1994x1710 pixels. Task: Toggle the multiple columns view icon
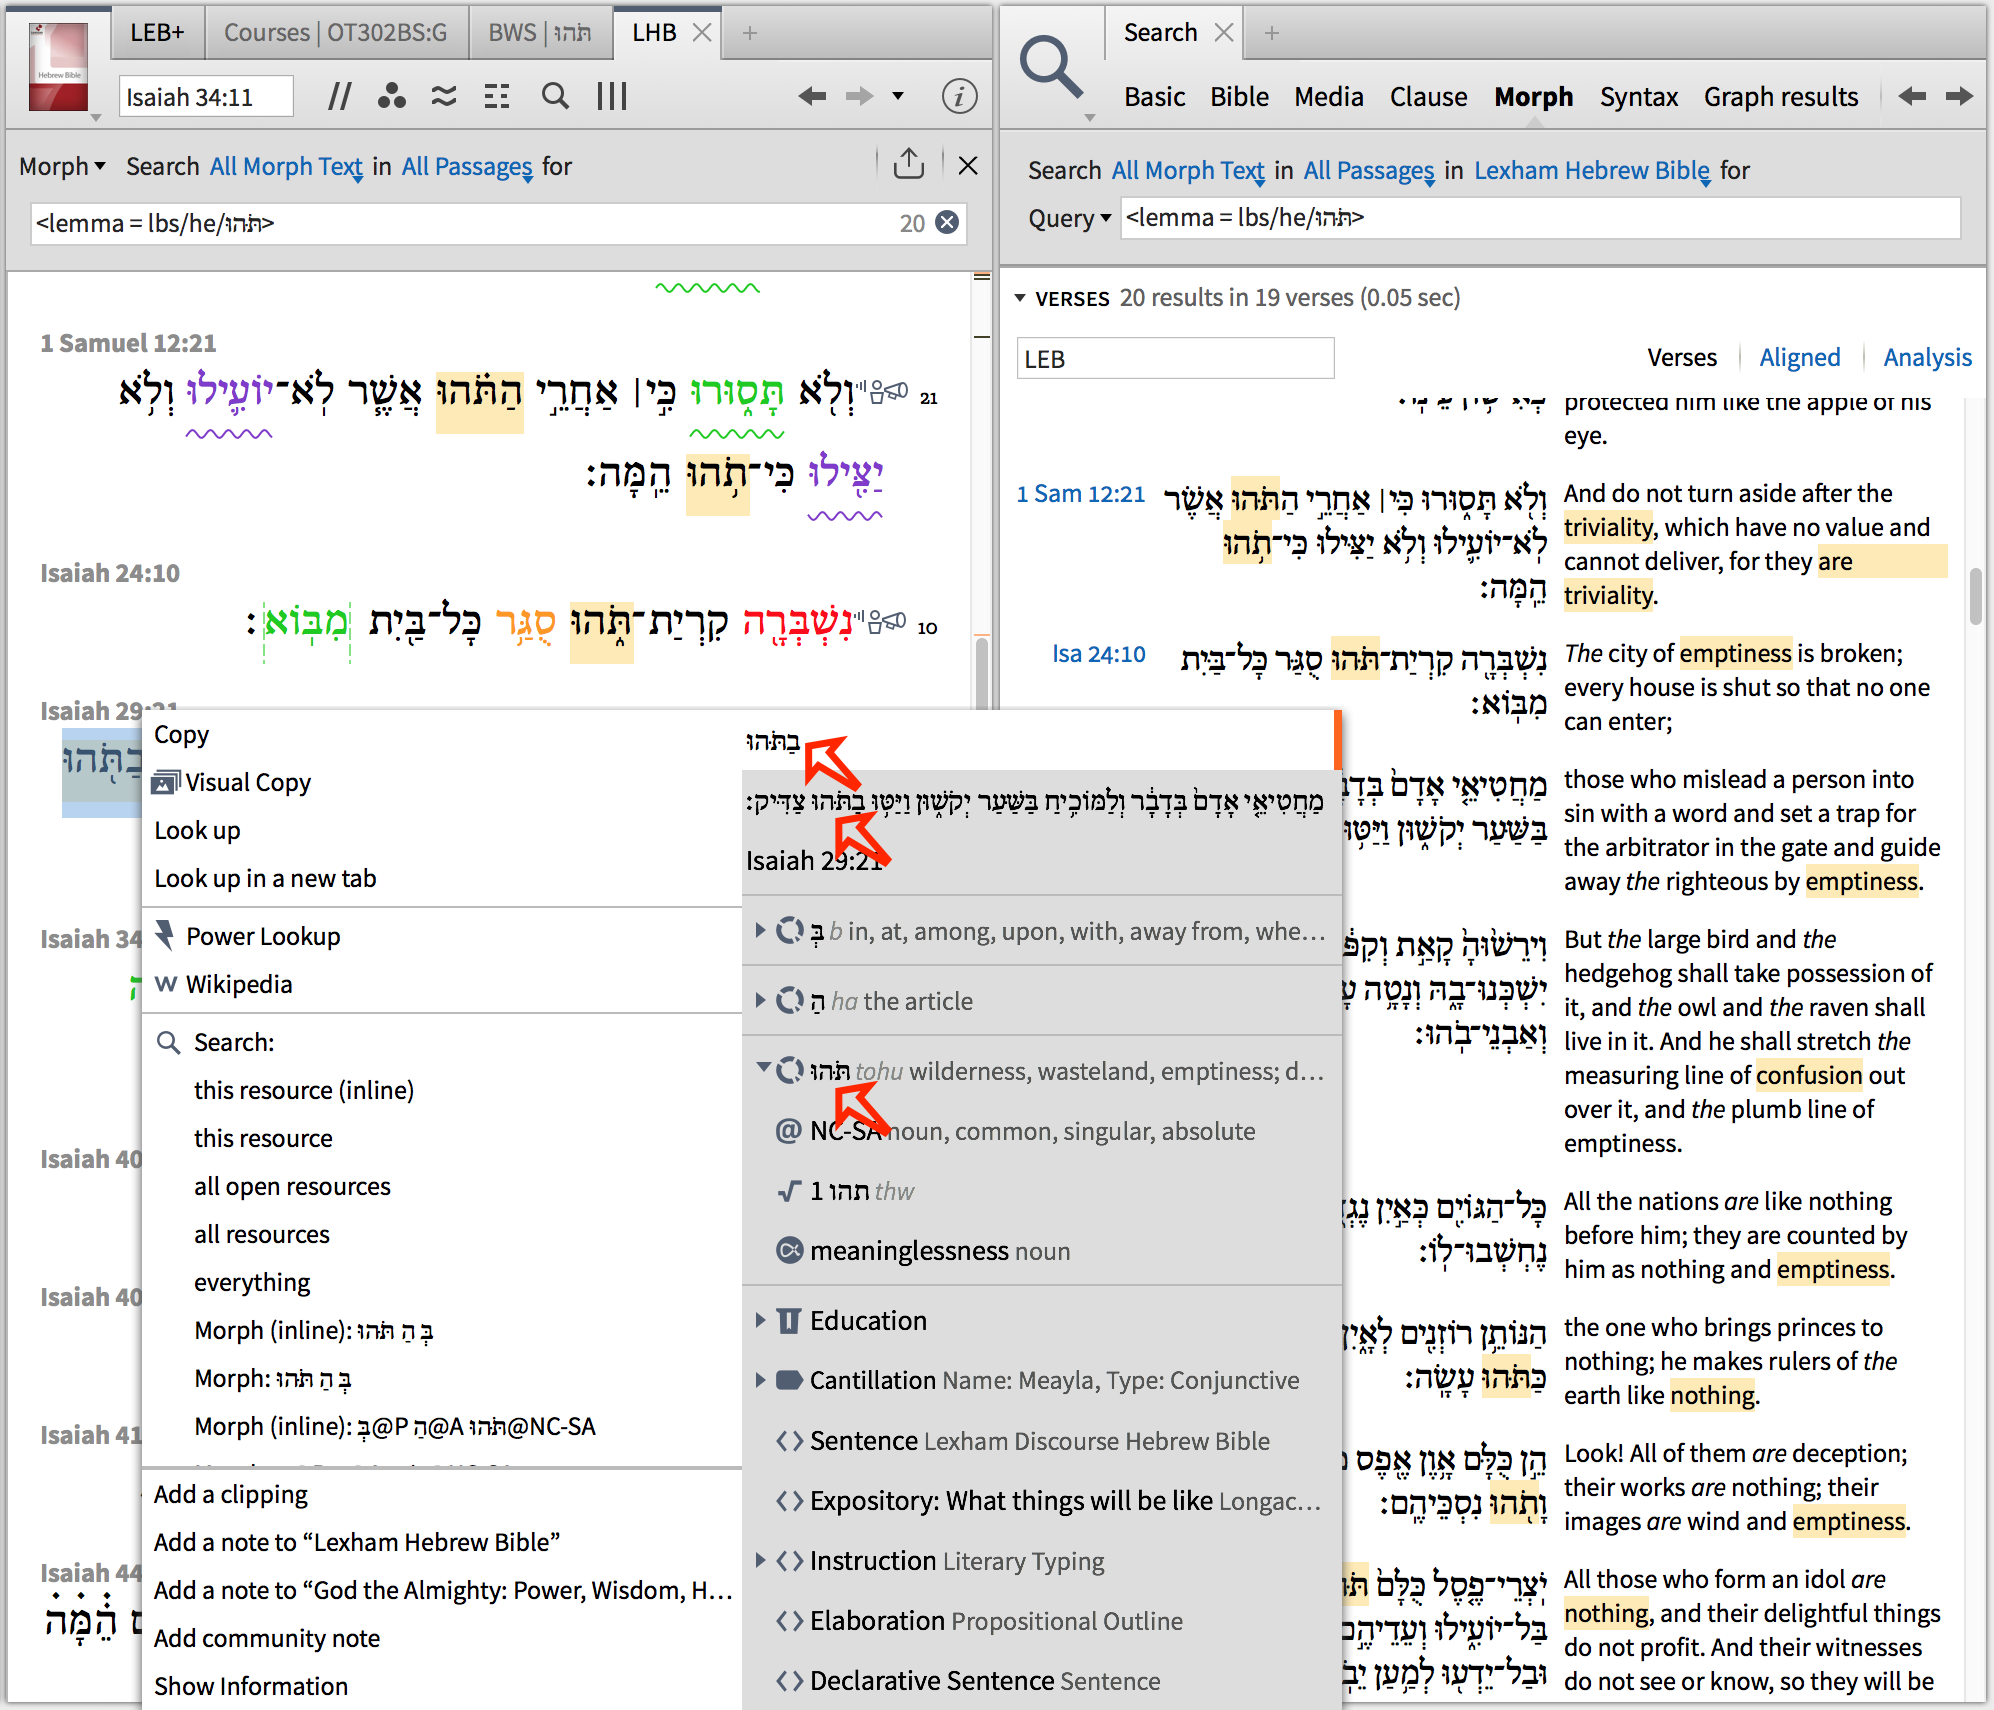[611, 97]
